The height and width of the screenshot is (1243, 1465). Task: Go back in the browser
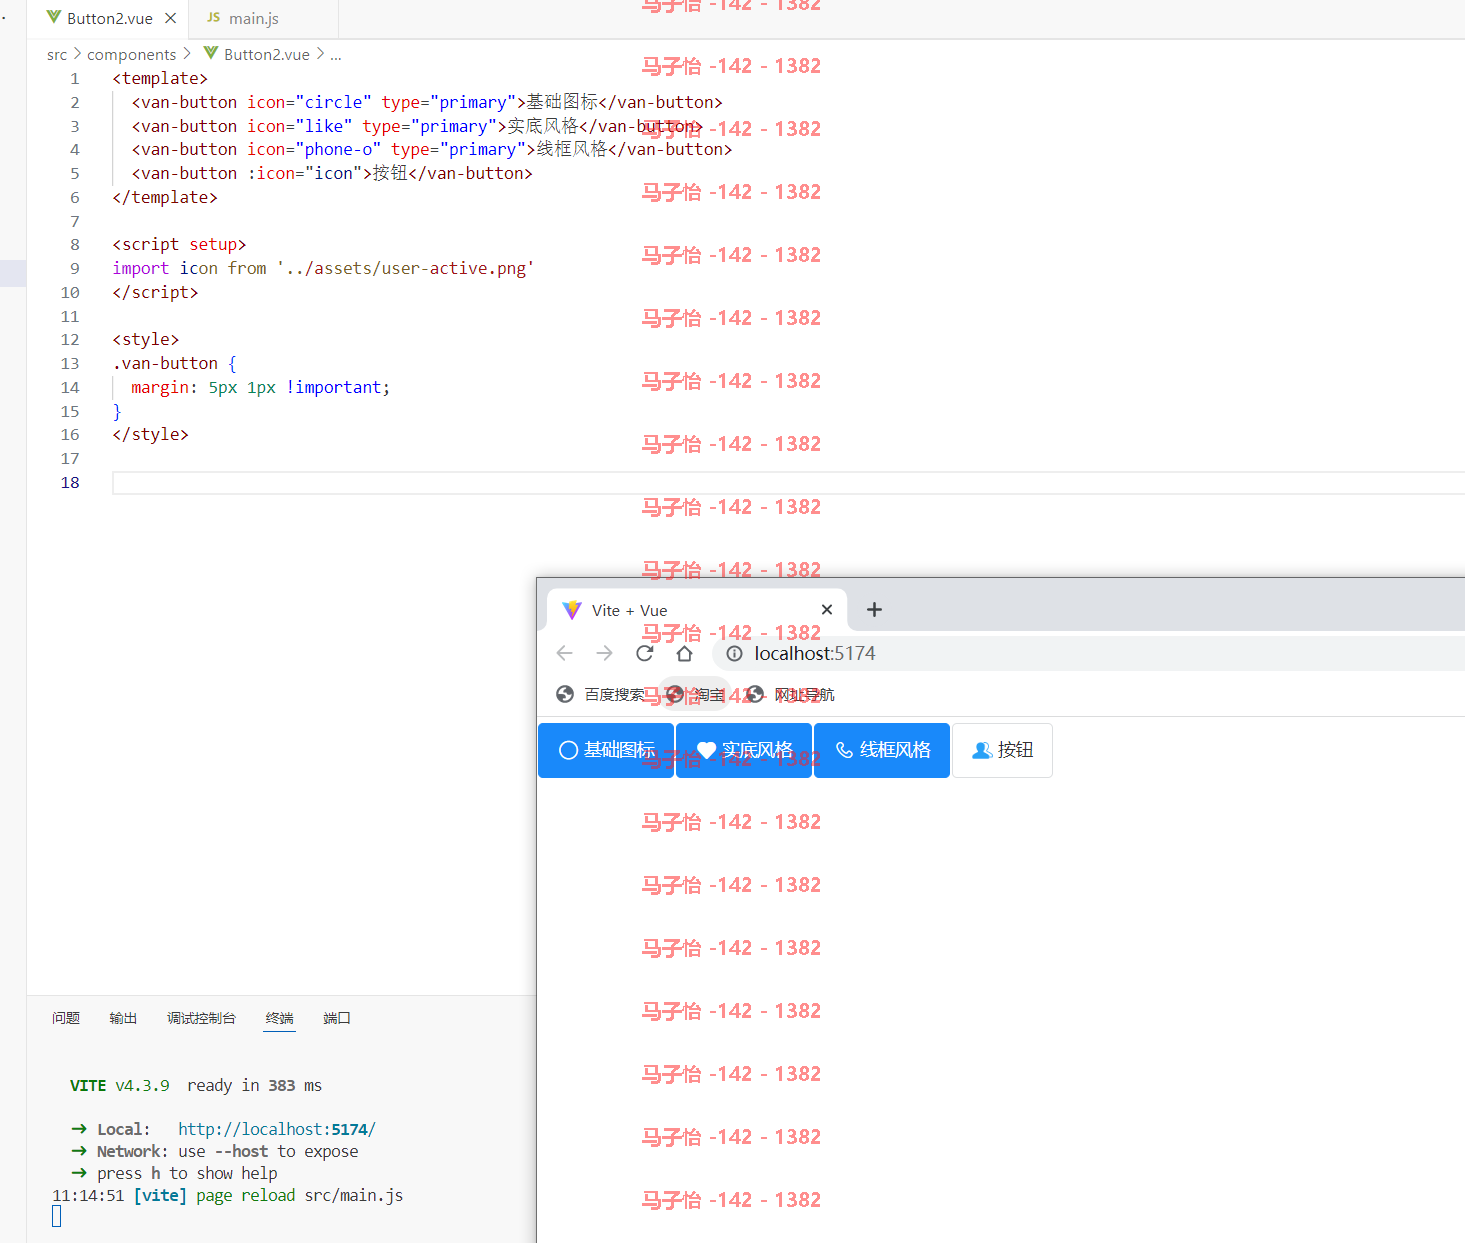[565, 653]
